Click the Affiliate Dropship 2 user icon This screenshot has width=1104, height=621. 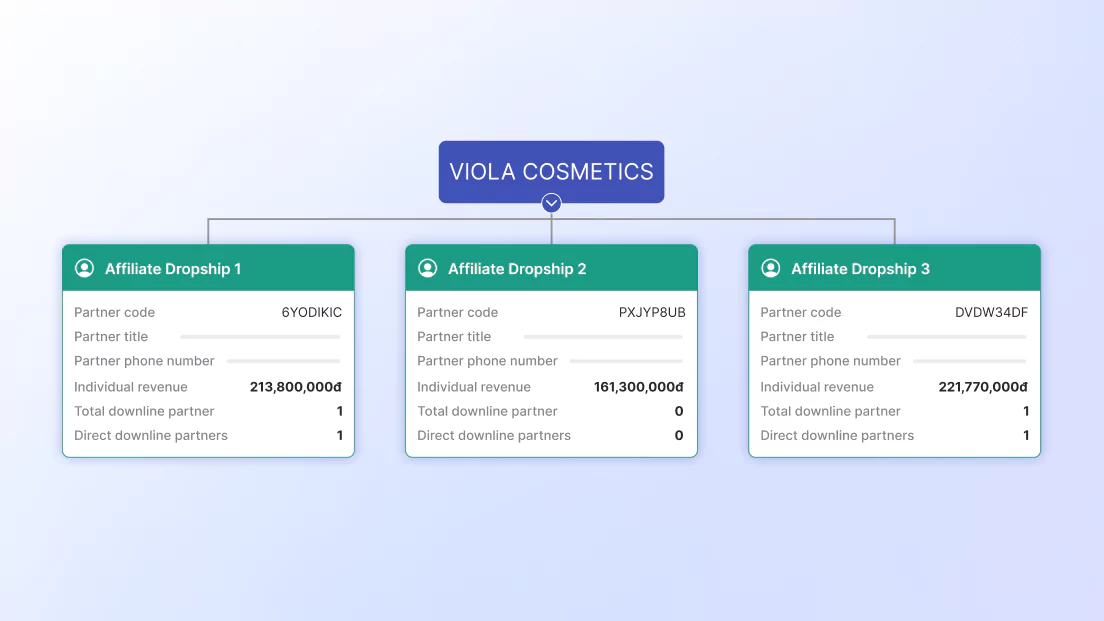427,268
